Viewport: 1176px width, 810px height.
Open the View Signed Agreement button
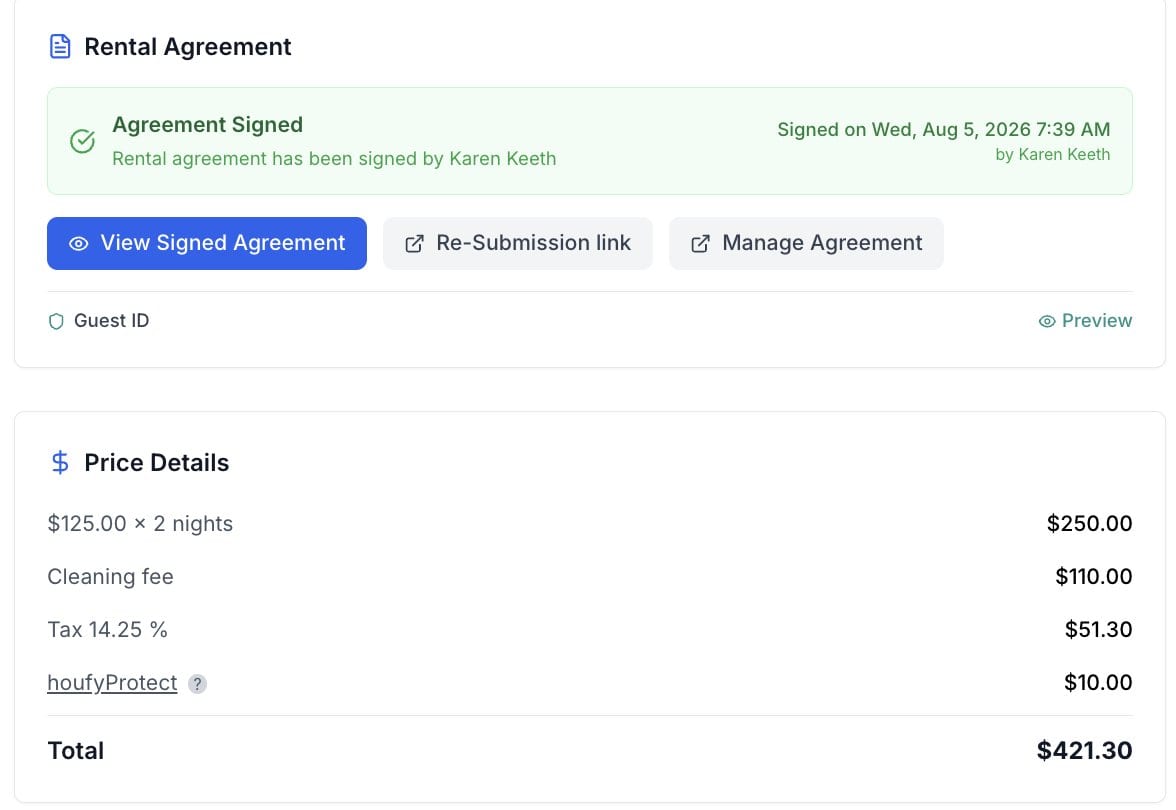(x=207, y=243)
